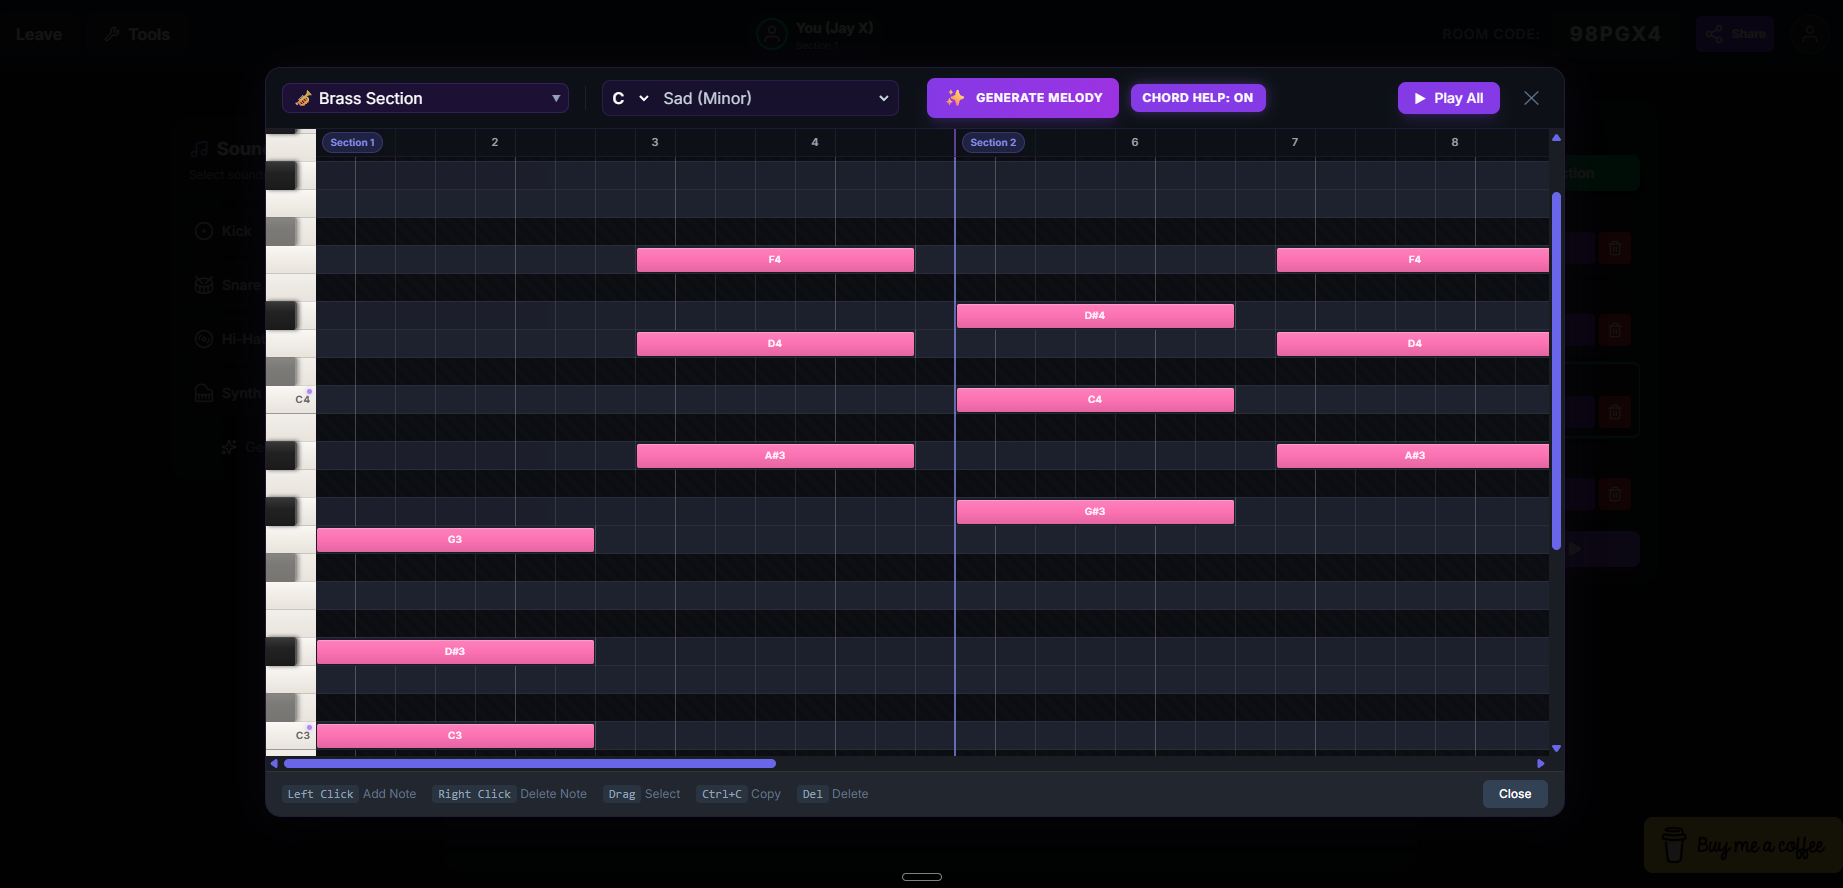Click the Close button at the bottom right
Image resolution: width=1843 pixels, height=888 pixels.
(x=1514, y=794)
